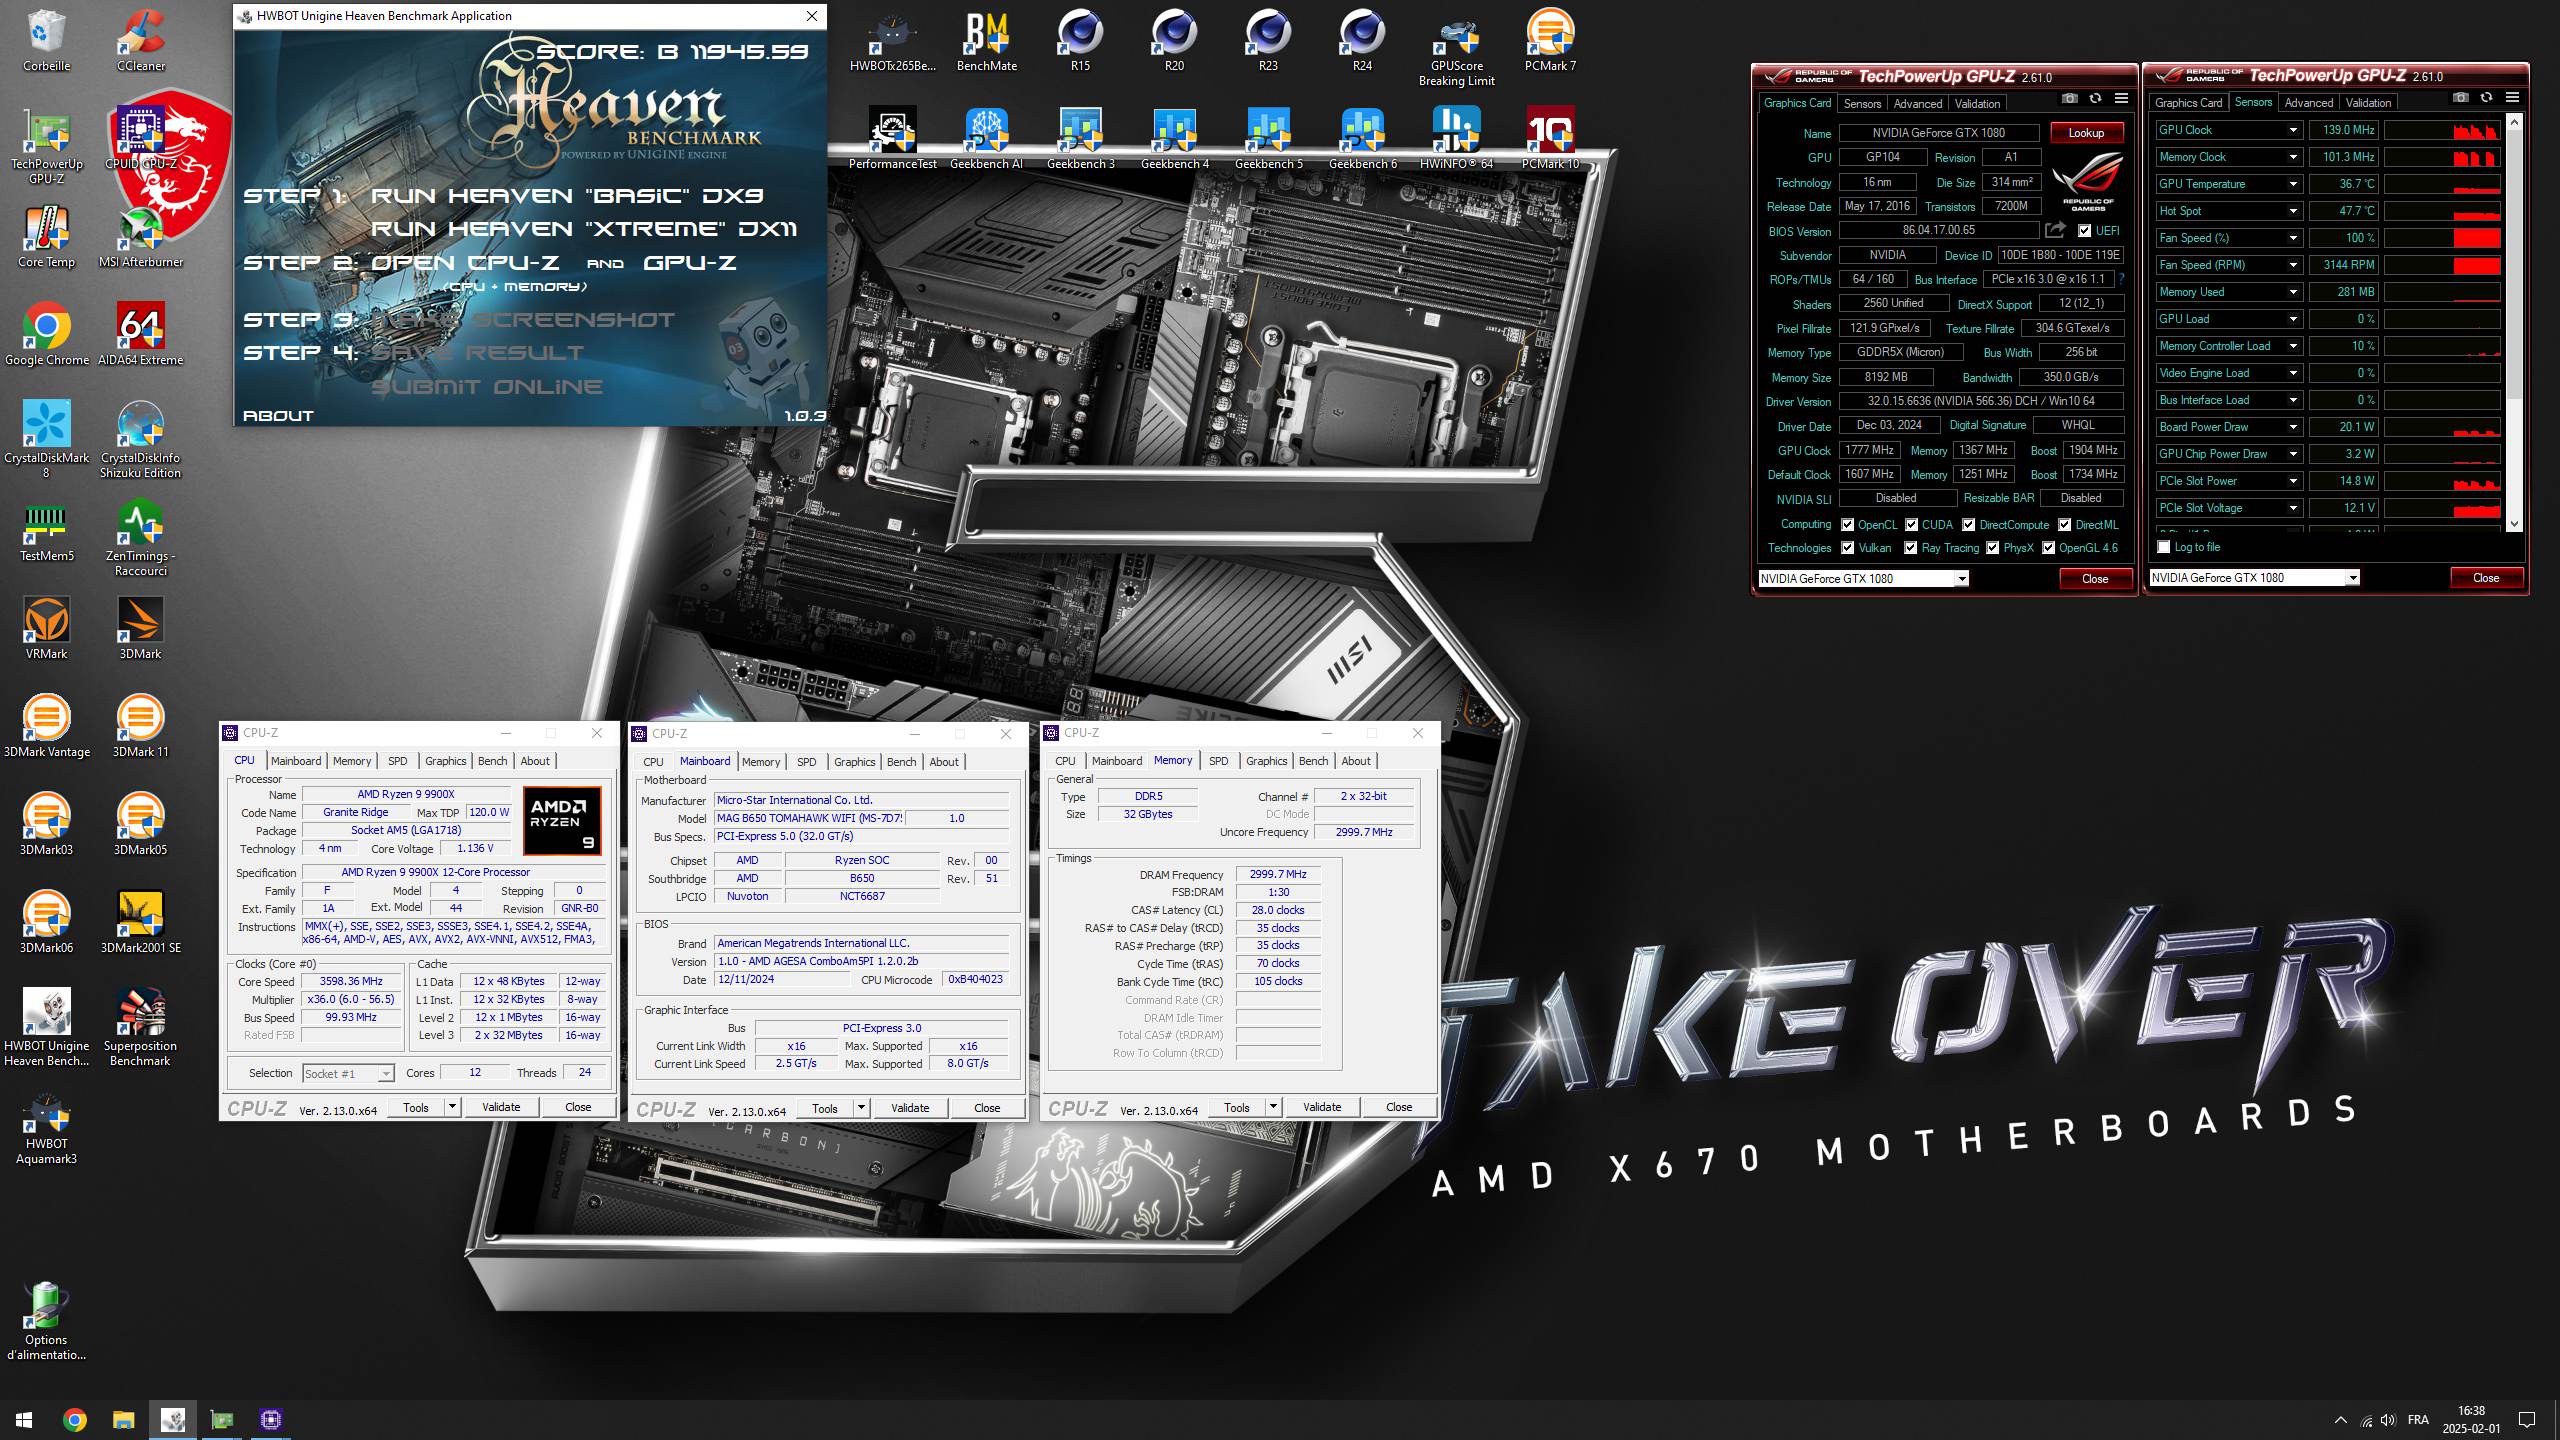This screenshot has width=2560, height=1440.
Task: Open File Explorer from the taskbar
Action: (x=123, y=1420)
